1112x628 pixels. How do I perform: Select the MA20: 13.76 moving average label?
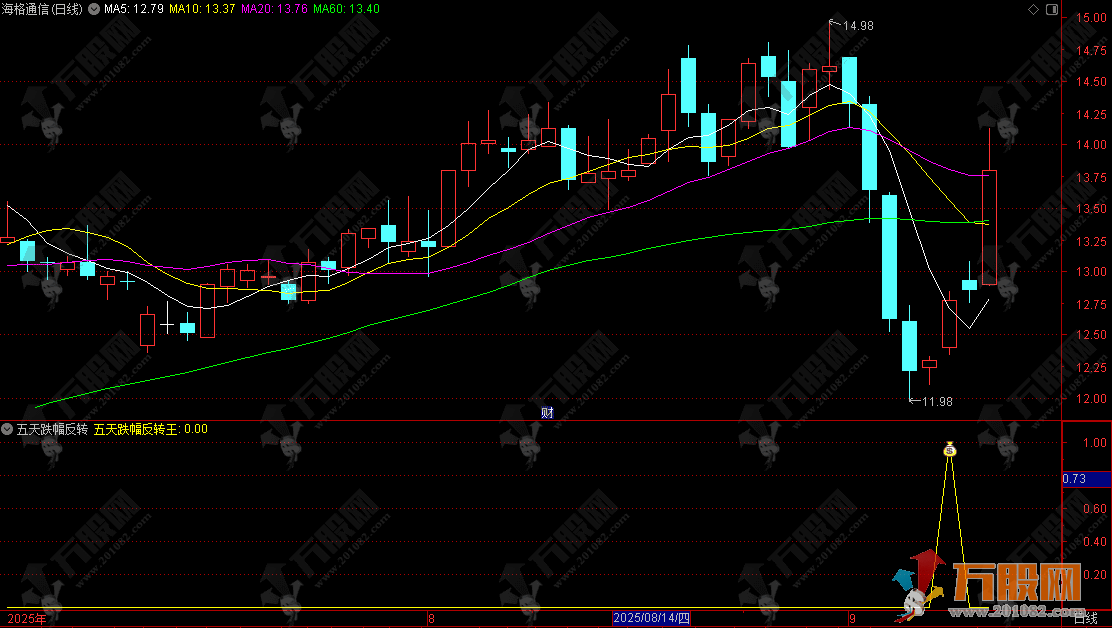(x=274, y=9)
